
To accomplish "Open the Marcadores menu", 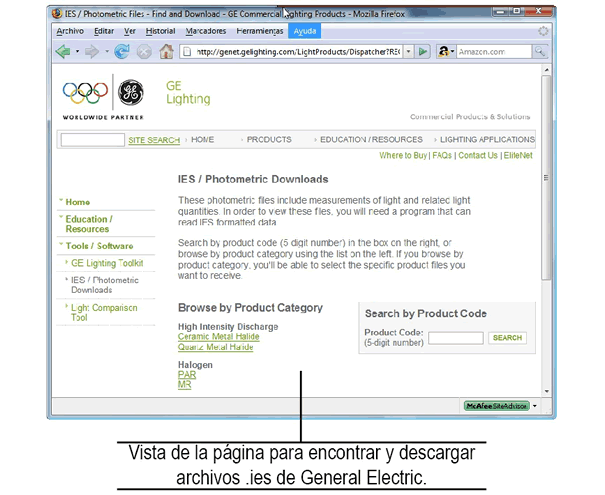I will coord(205,31).
